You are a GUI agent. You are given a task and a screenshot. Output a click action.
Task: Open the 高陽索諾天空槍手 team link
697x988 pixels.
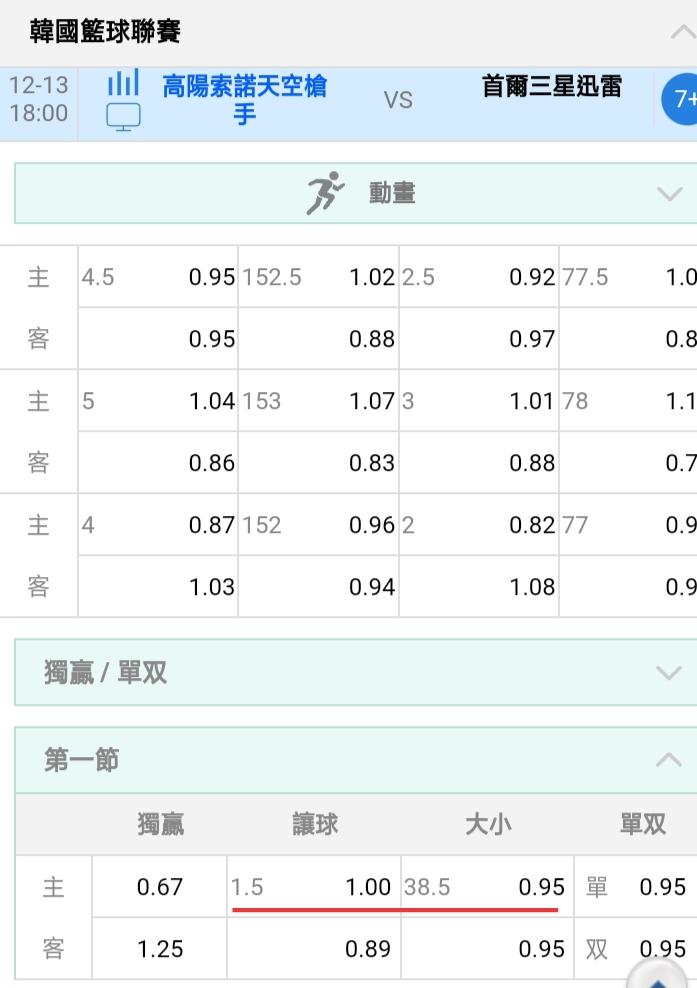(x=245, y=100)
